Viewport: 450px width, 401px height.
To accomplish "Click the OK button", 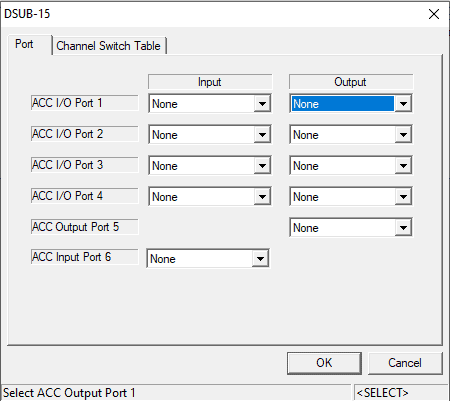I will [324, 363].
